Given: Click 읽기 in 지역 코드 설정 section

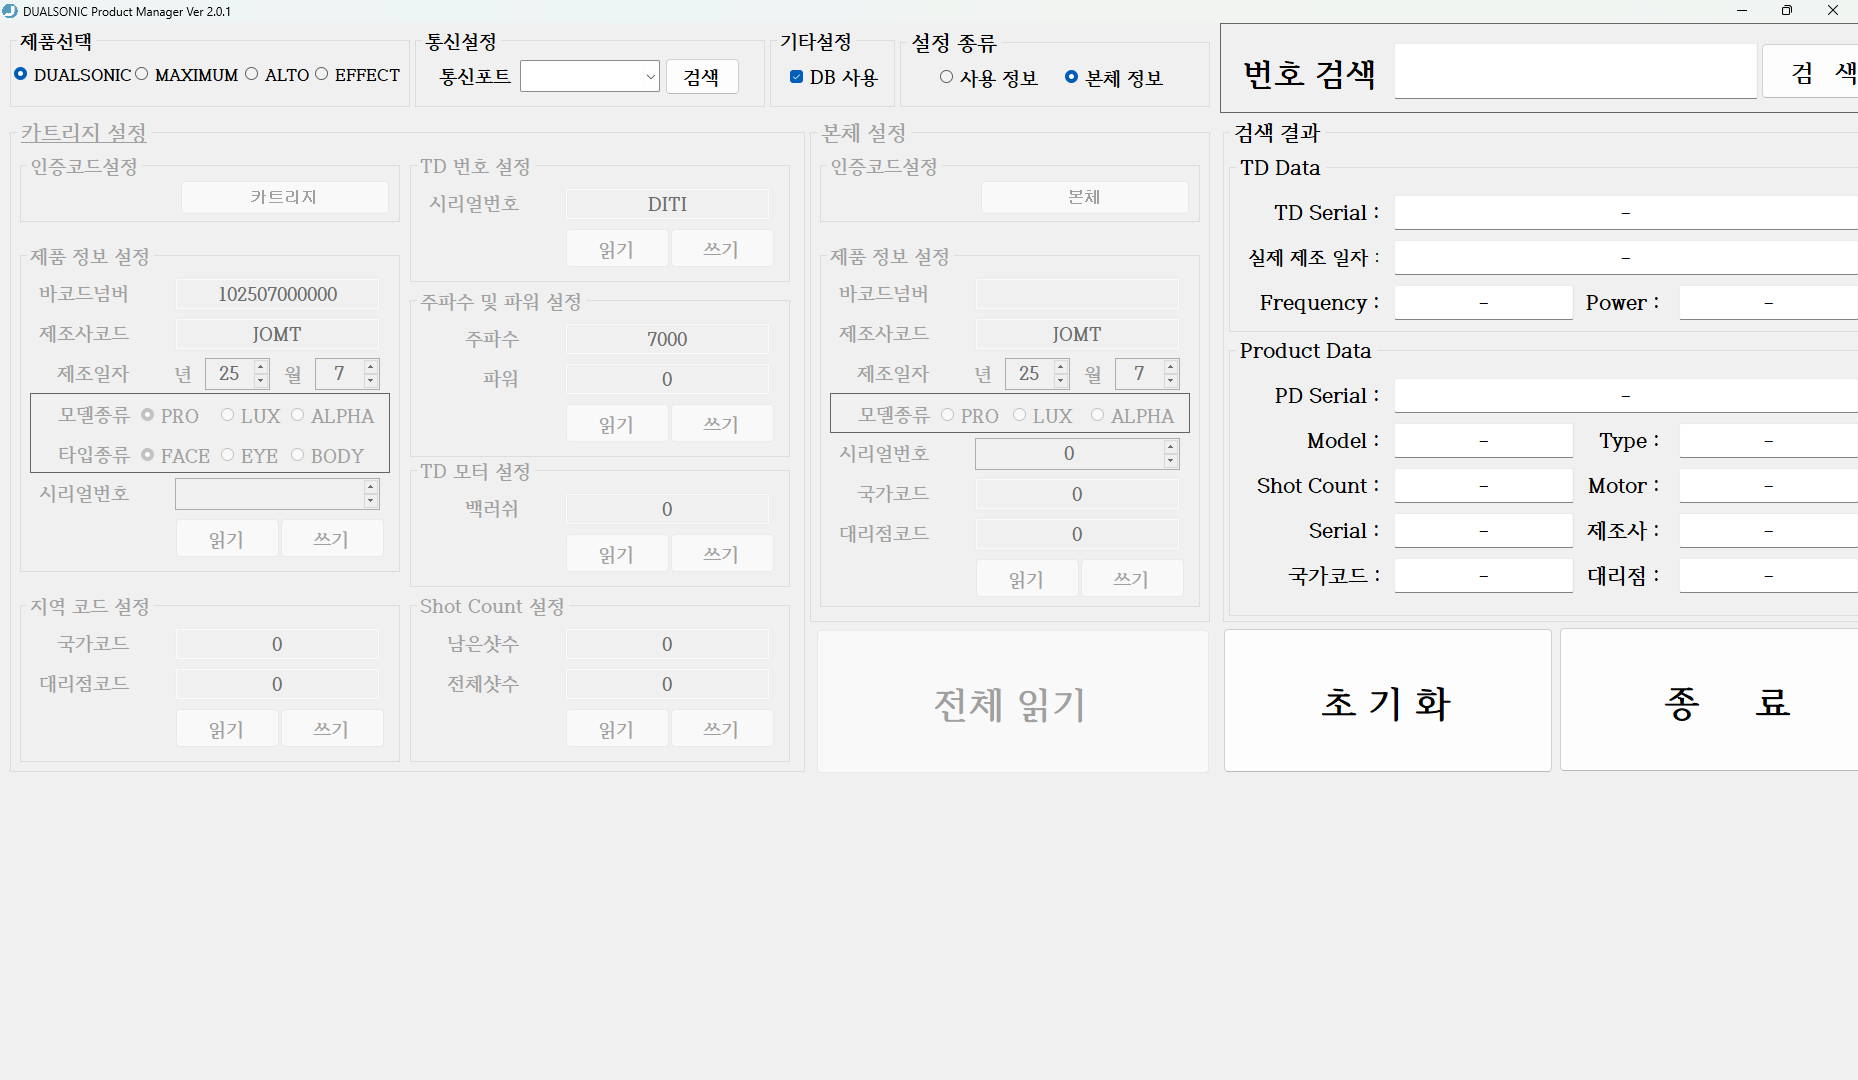Looking at the screenshot, I should [227, 728].
